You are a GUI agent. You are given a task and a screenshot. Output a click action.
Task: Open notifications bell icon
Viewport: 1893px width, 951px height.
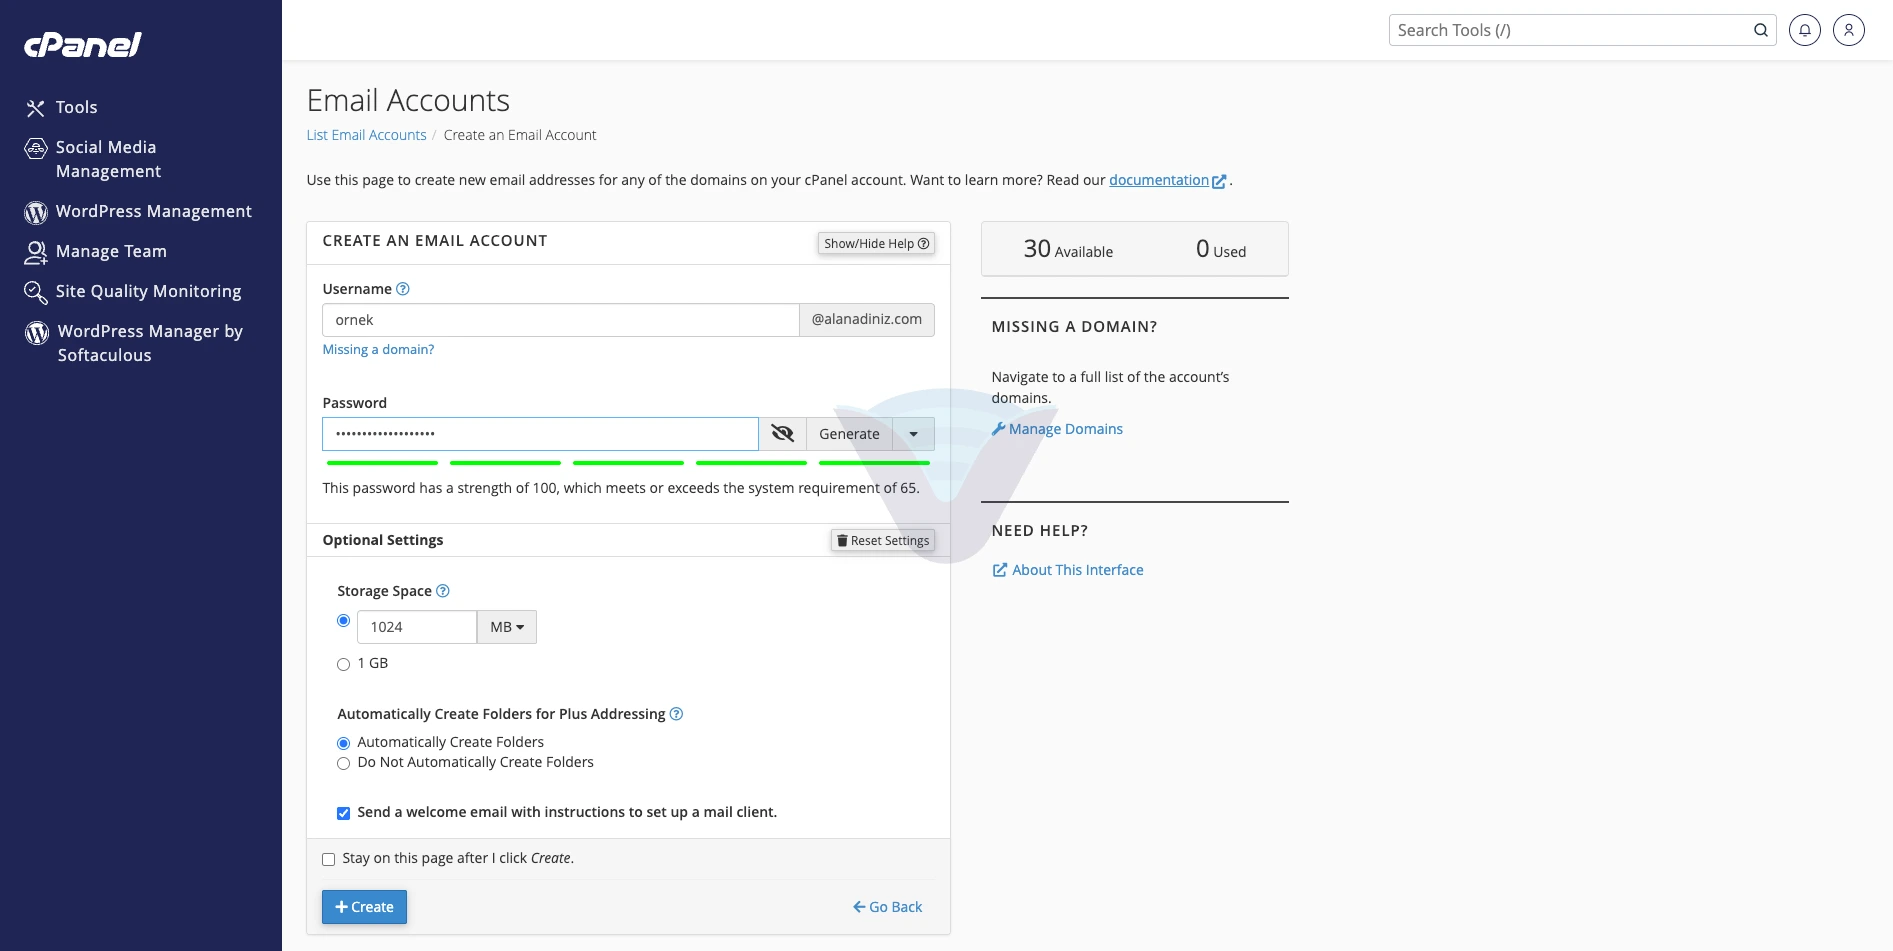1805,30
